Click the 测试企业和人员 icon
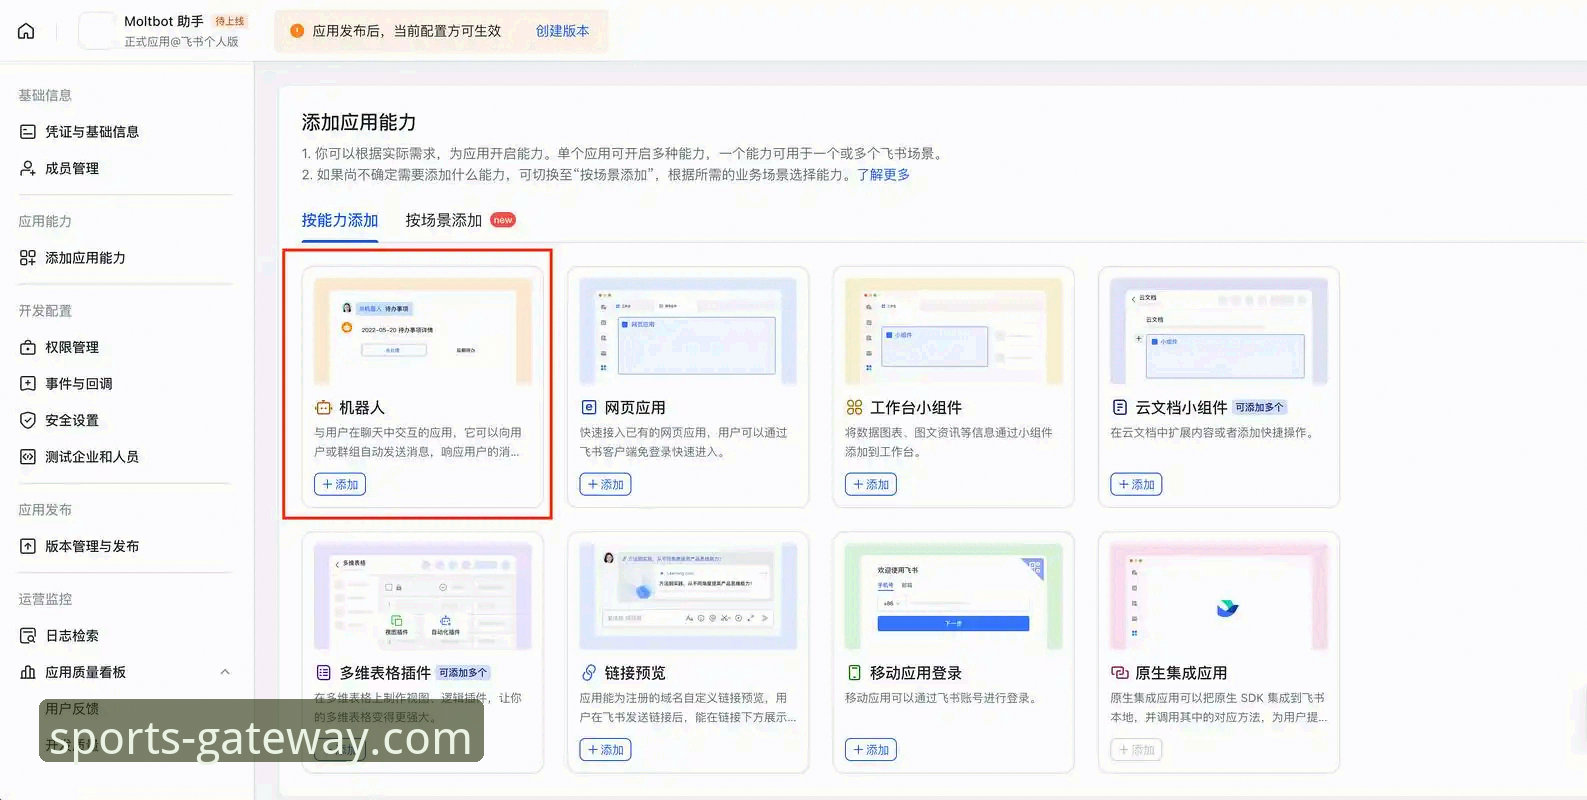The width and height of the screenshot is (1587, 800). tap(28, 457)
